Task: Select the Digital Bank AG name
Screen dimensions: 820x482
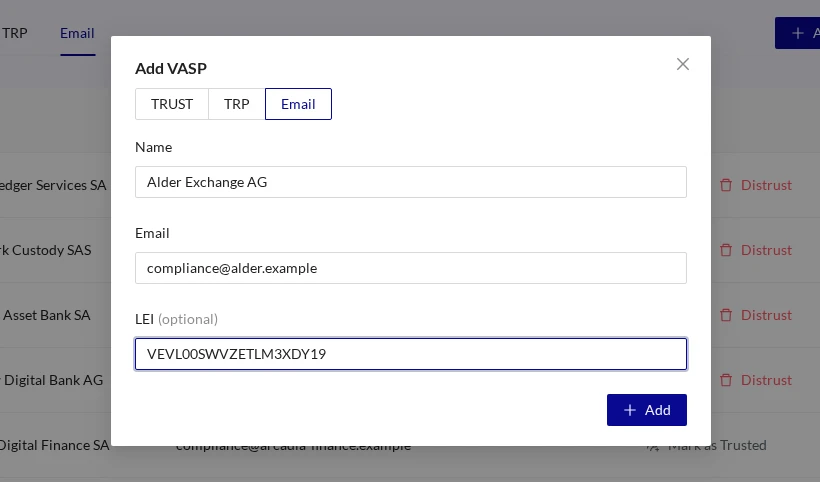Action: point(52,380)
